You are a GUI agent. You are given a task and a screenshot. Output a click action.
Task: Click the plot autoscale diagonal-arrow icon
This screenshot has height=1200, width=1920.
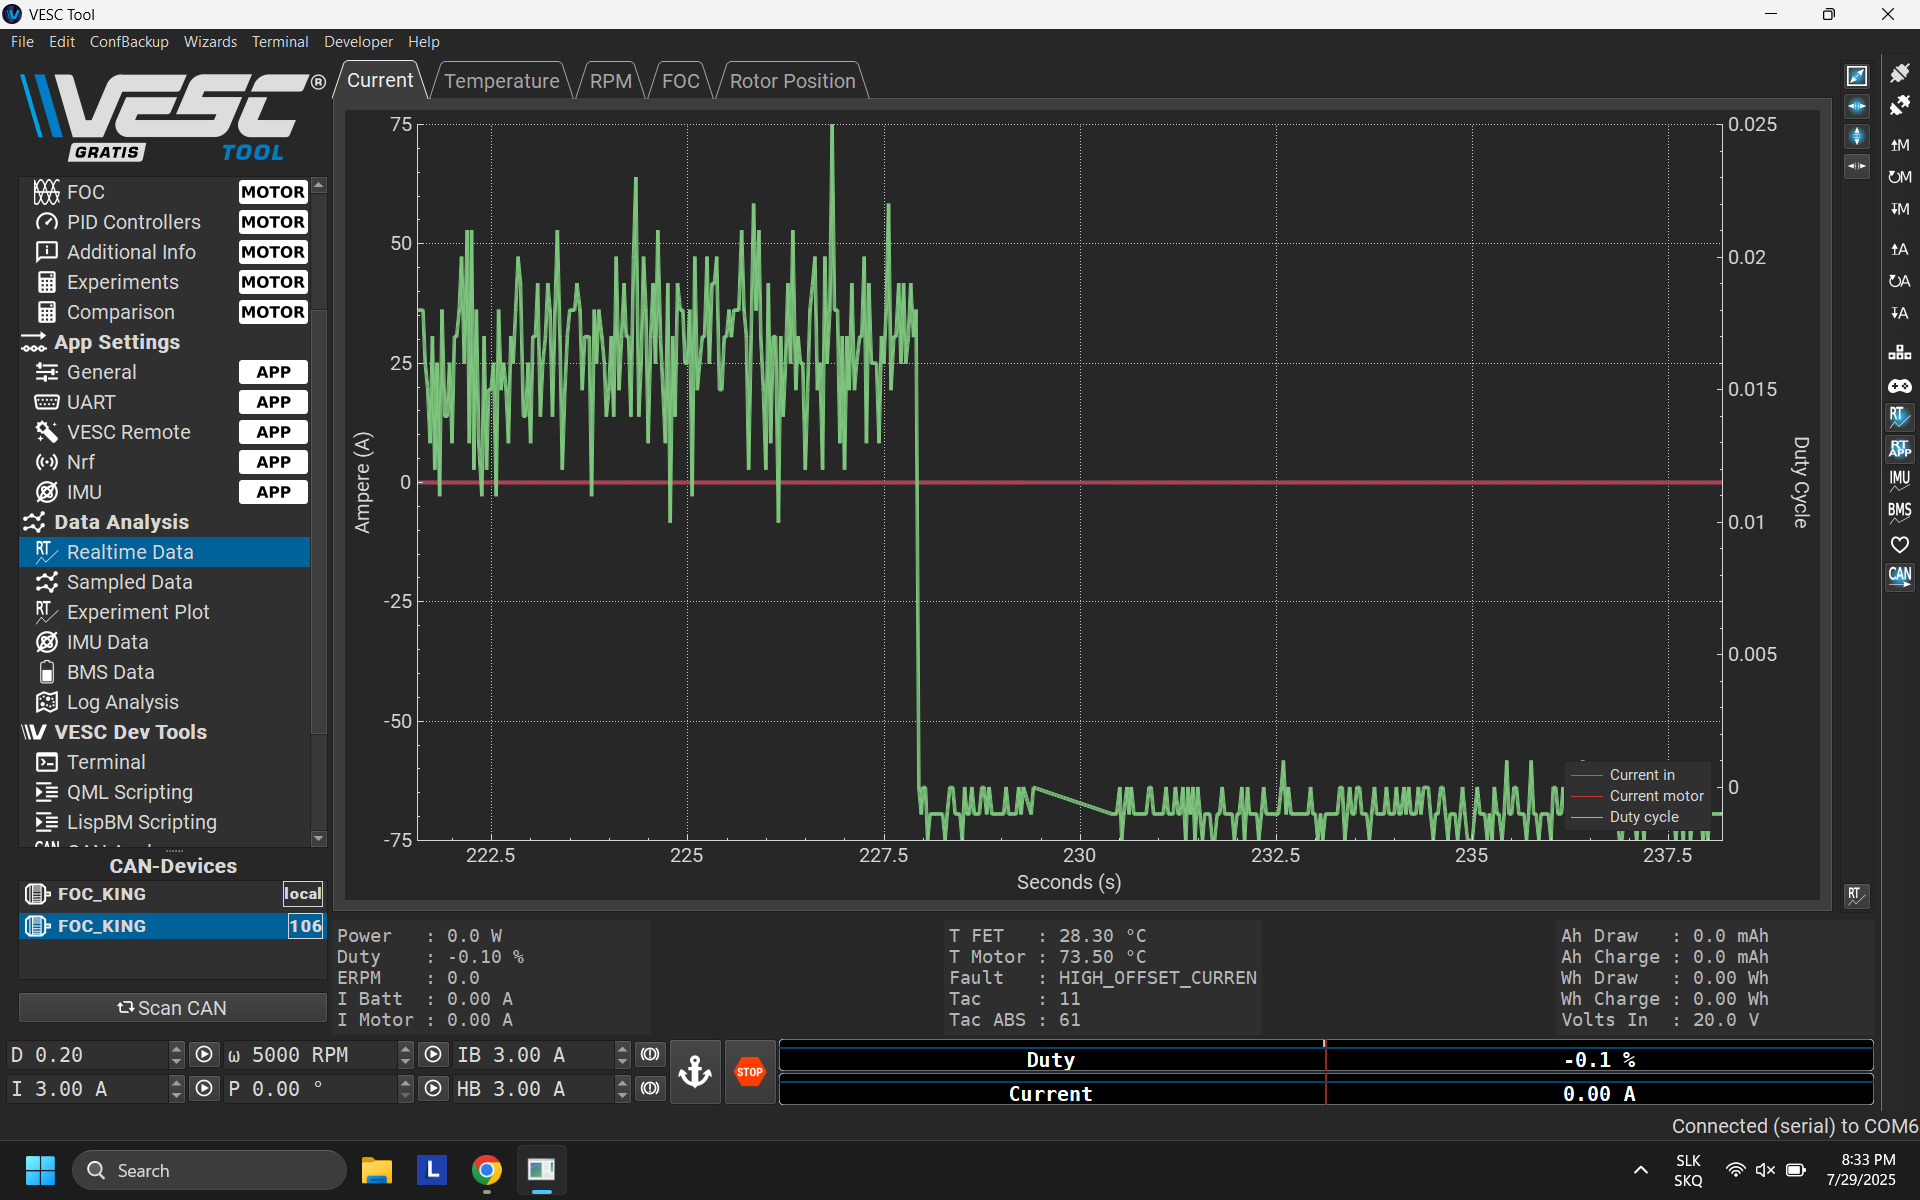click(1857, 76)
